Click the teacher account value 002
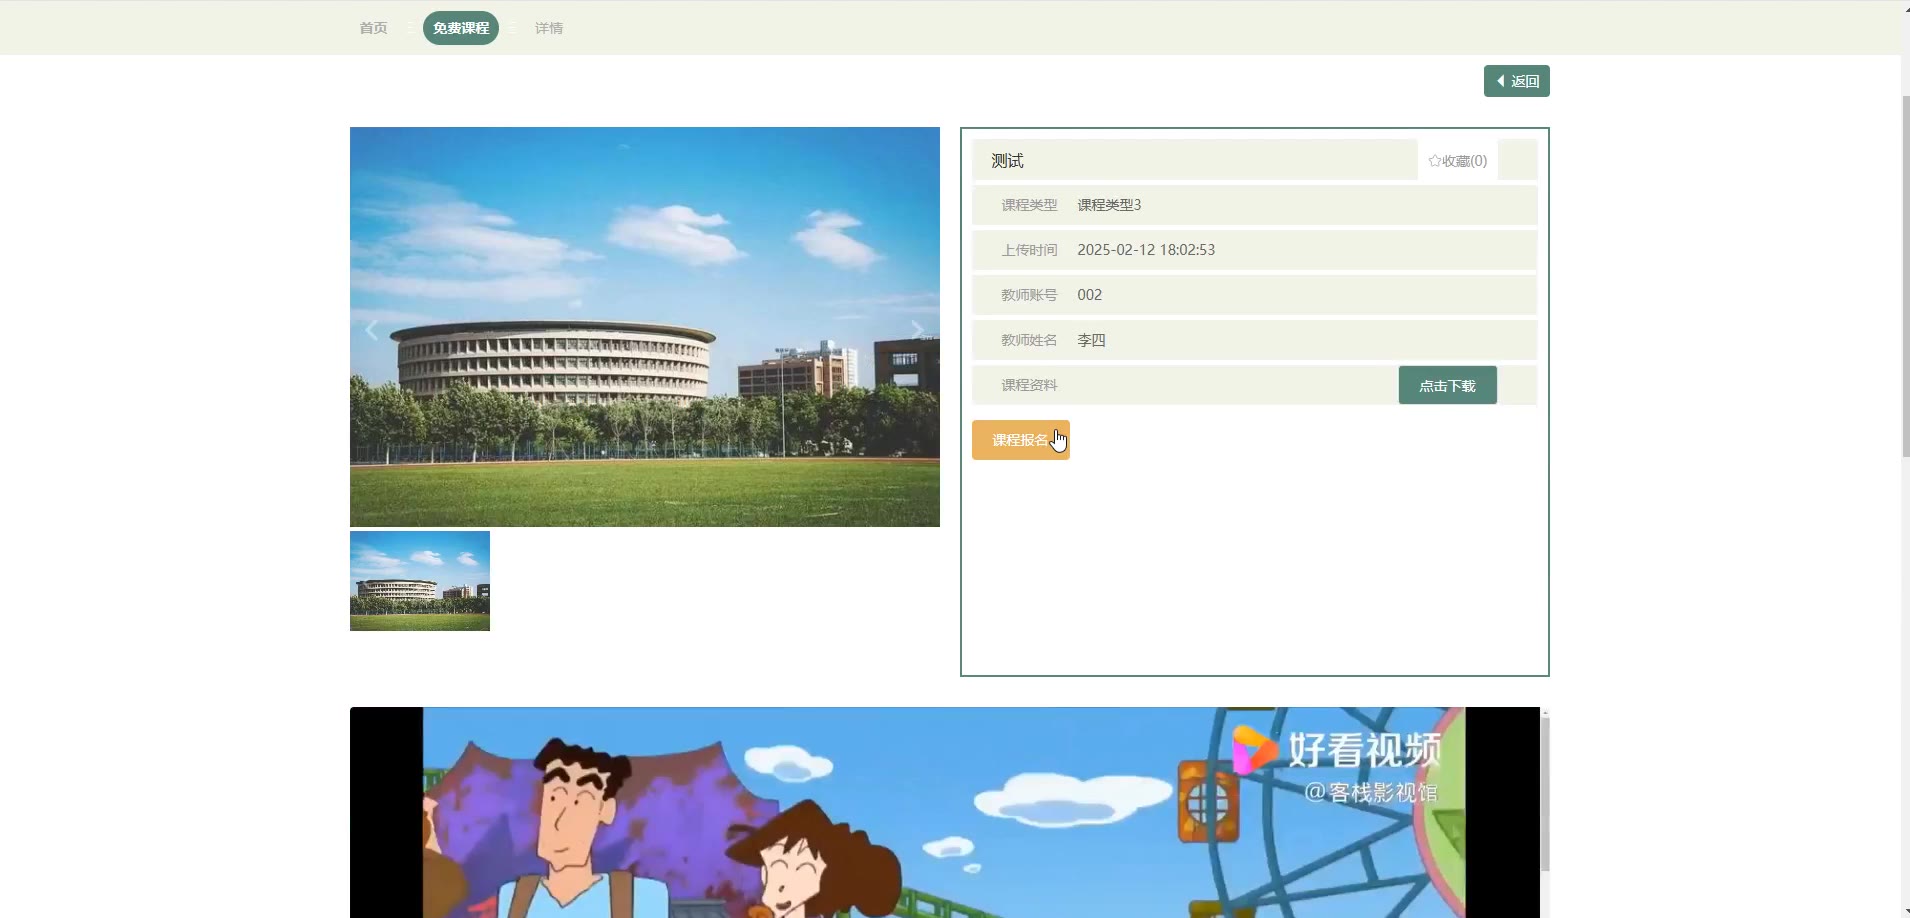 tap(1089, 295)
